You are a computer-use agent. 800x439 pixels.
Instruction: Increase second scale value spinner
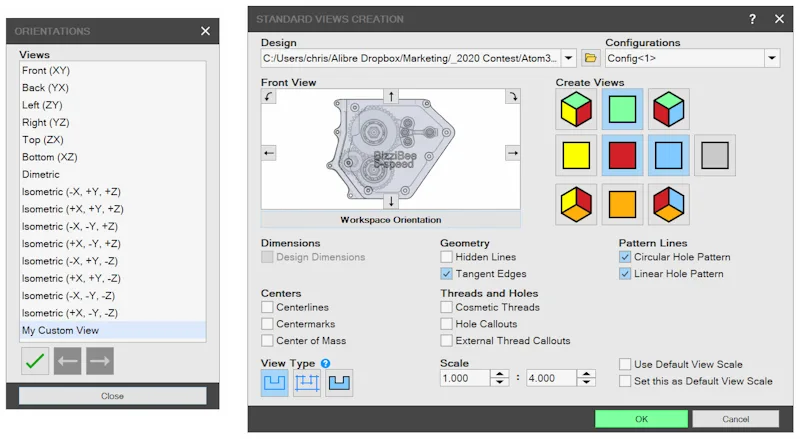(x=587, y=374)
